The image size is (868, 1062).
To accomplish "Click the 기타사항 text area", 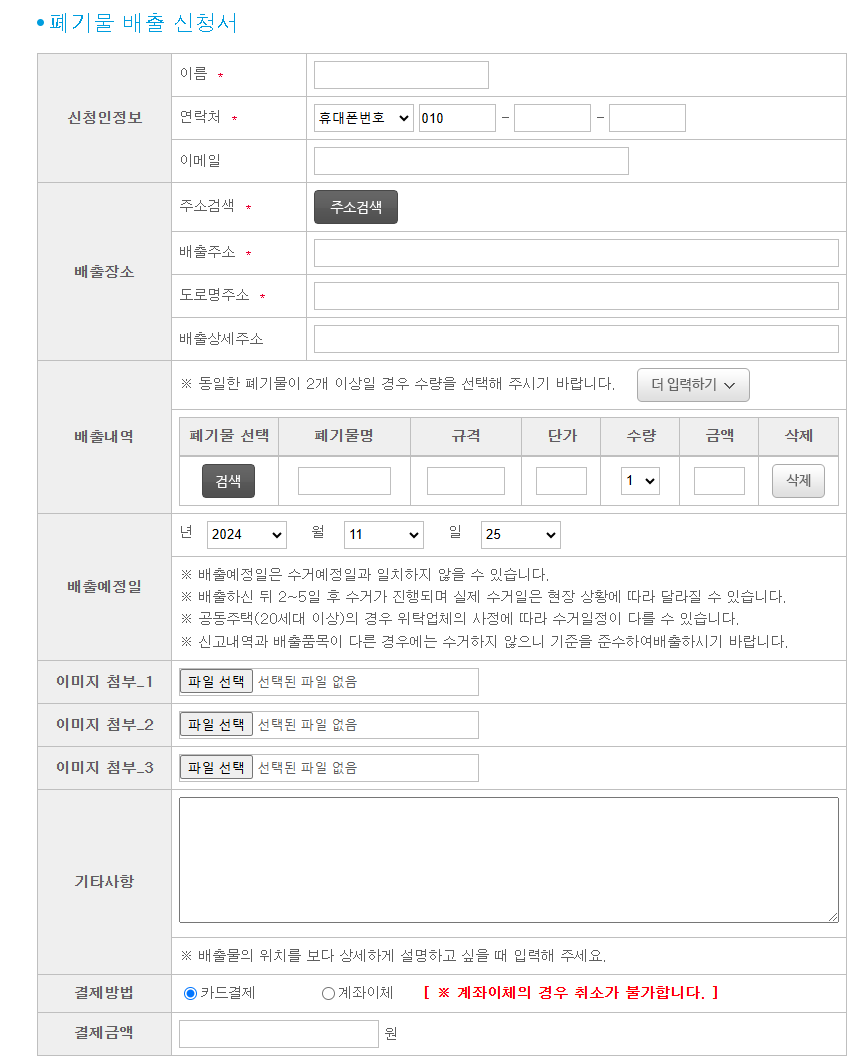I will (508, 859).
